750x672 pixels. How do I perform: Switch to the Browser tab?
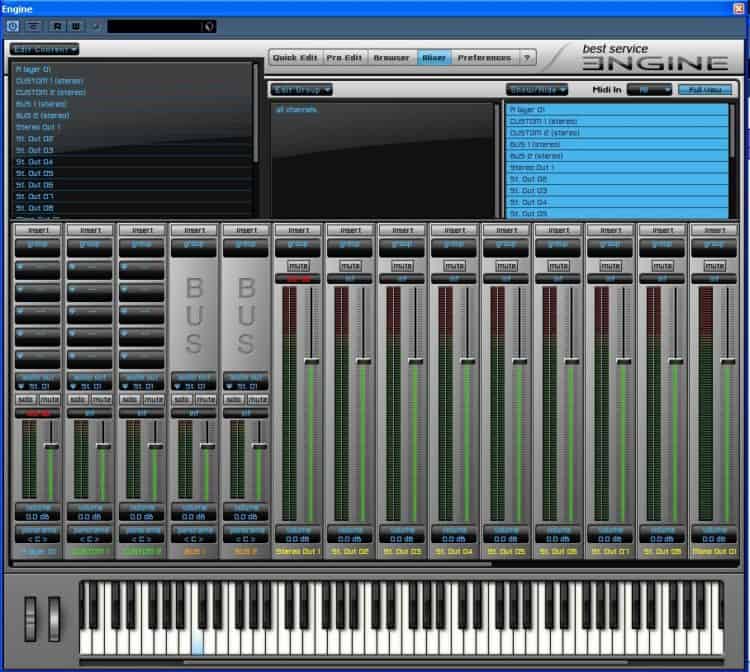391,57
